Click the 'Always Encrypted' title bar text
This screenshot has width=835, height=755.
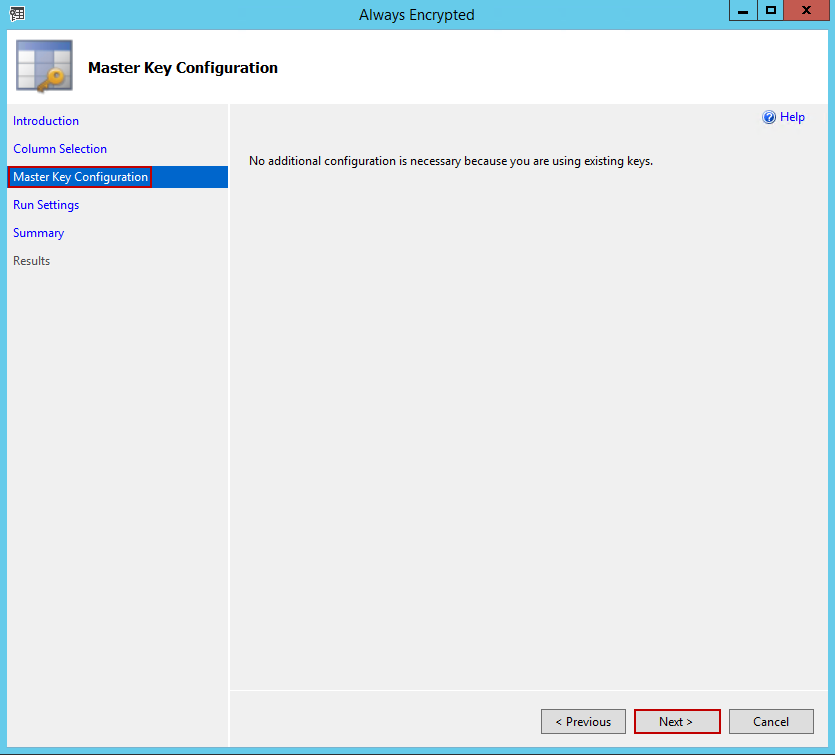point(416,15)
